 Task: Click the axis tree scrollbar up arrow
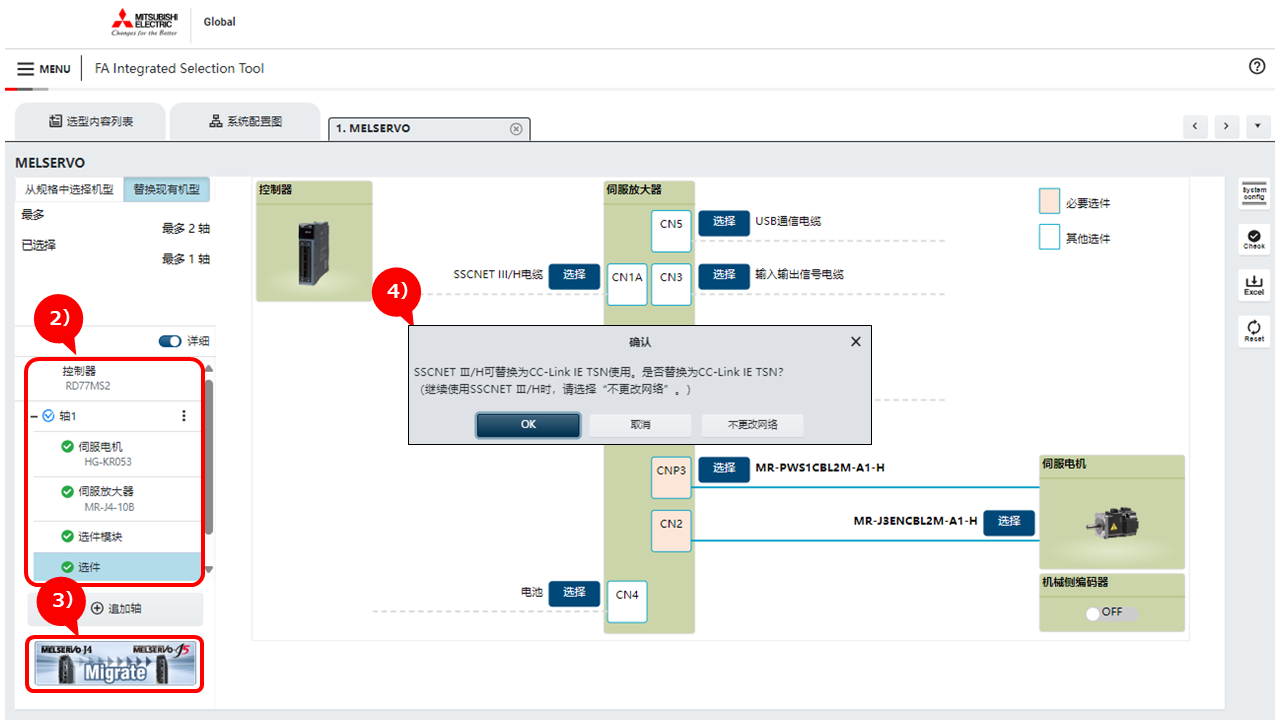[x=208, y=368]
